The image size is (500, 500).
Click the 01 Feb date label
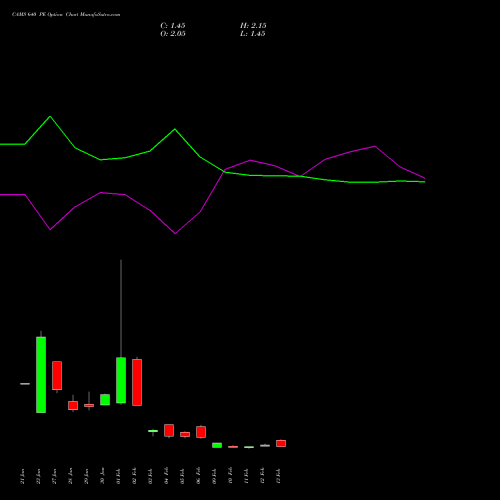point(118,476)
